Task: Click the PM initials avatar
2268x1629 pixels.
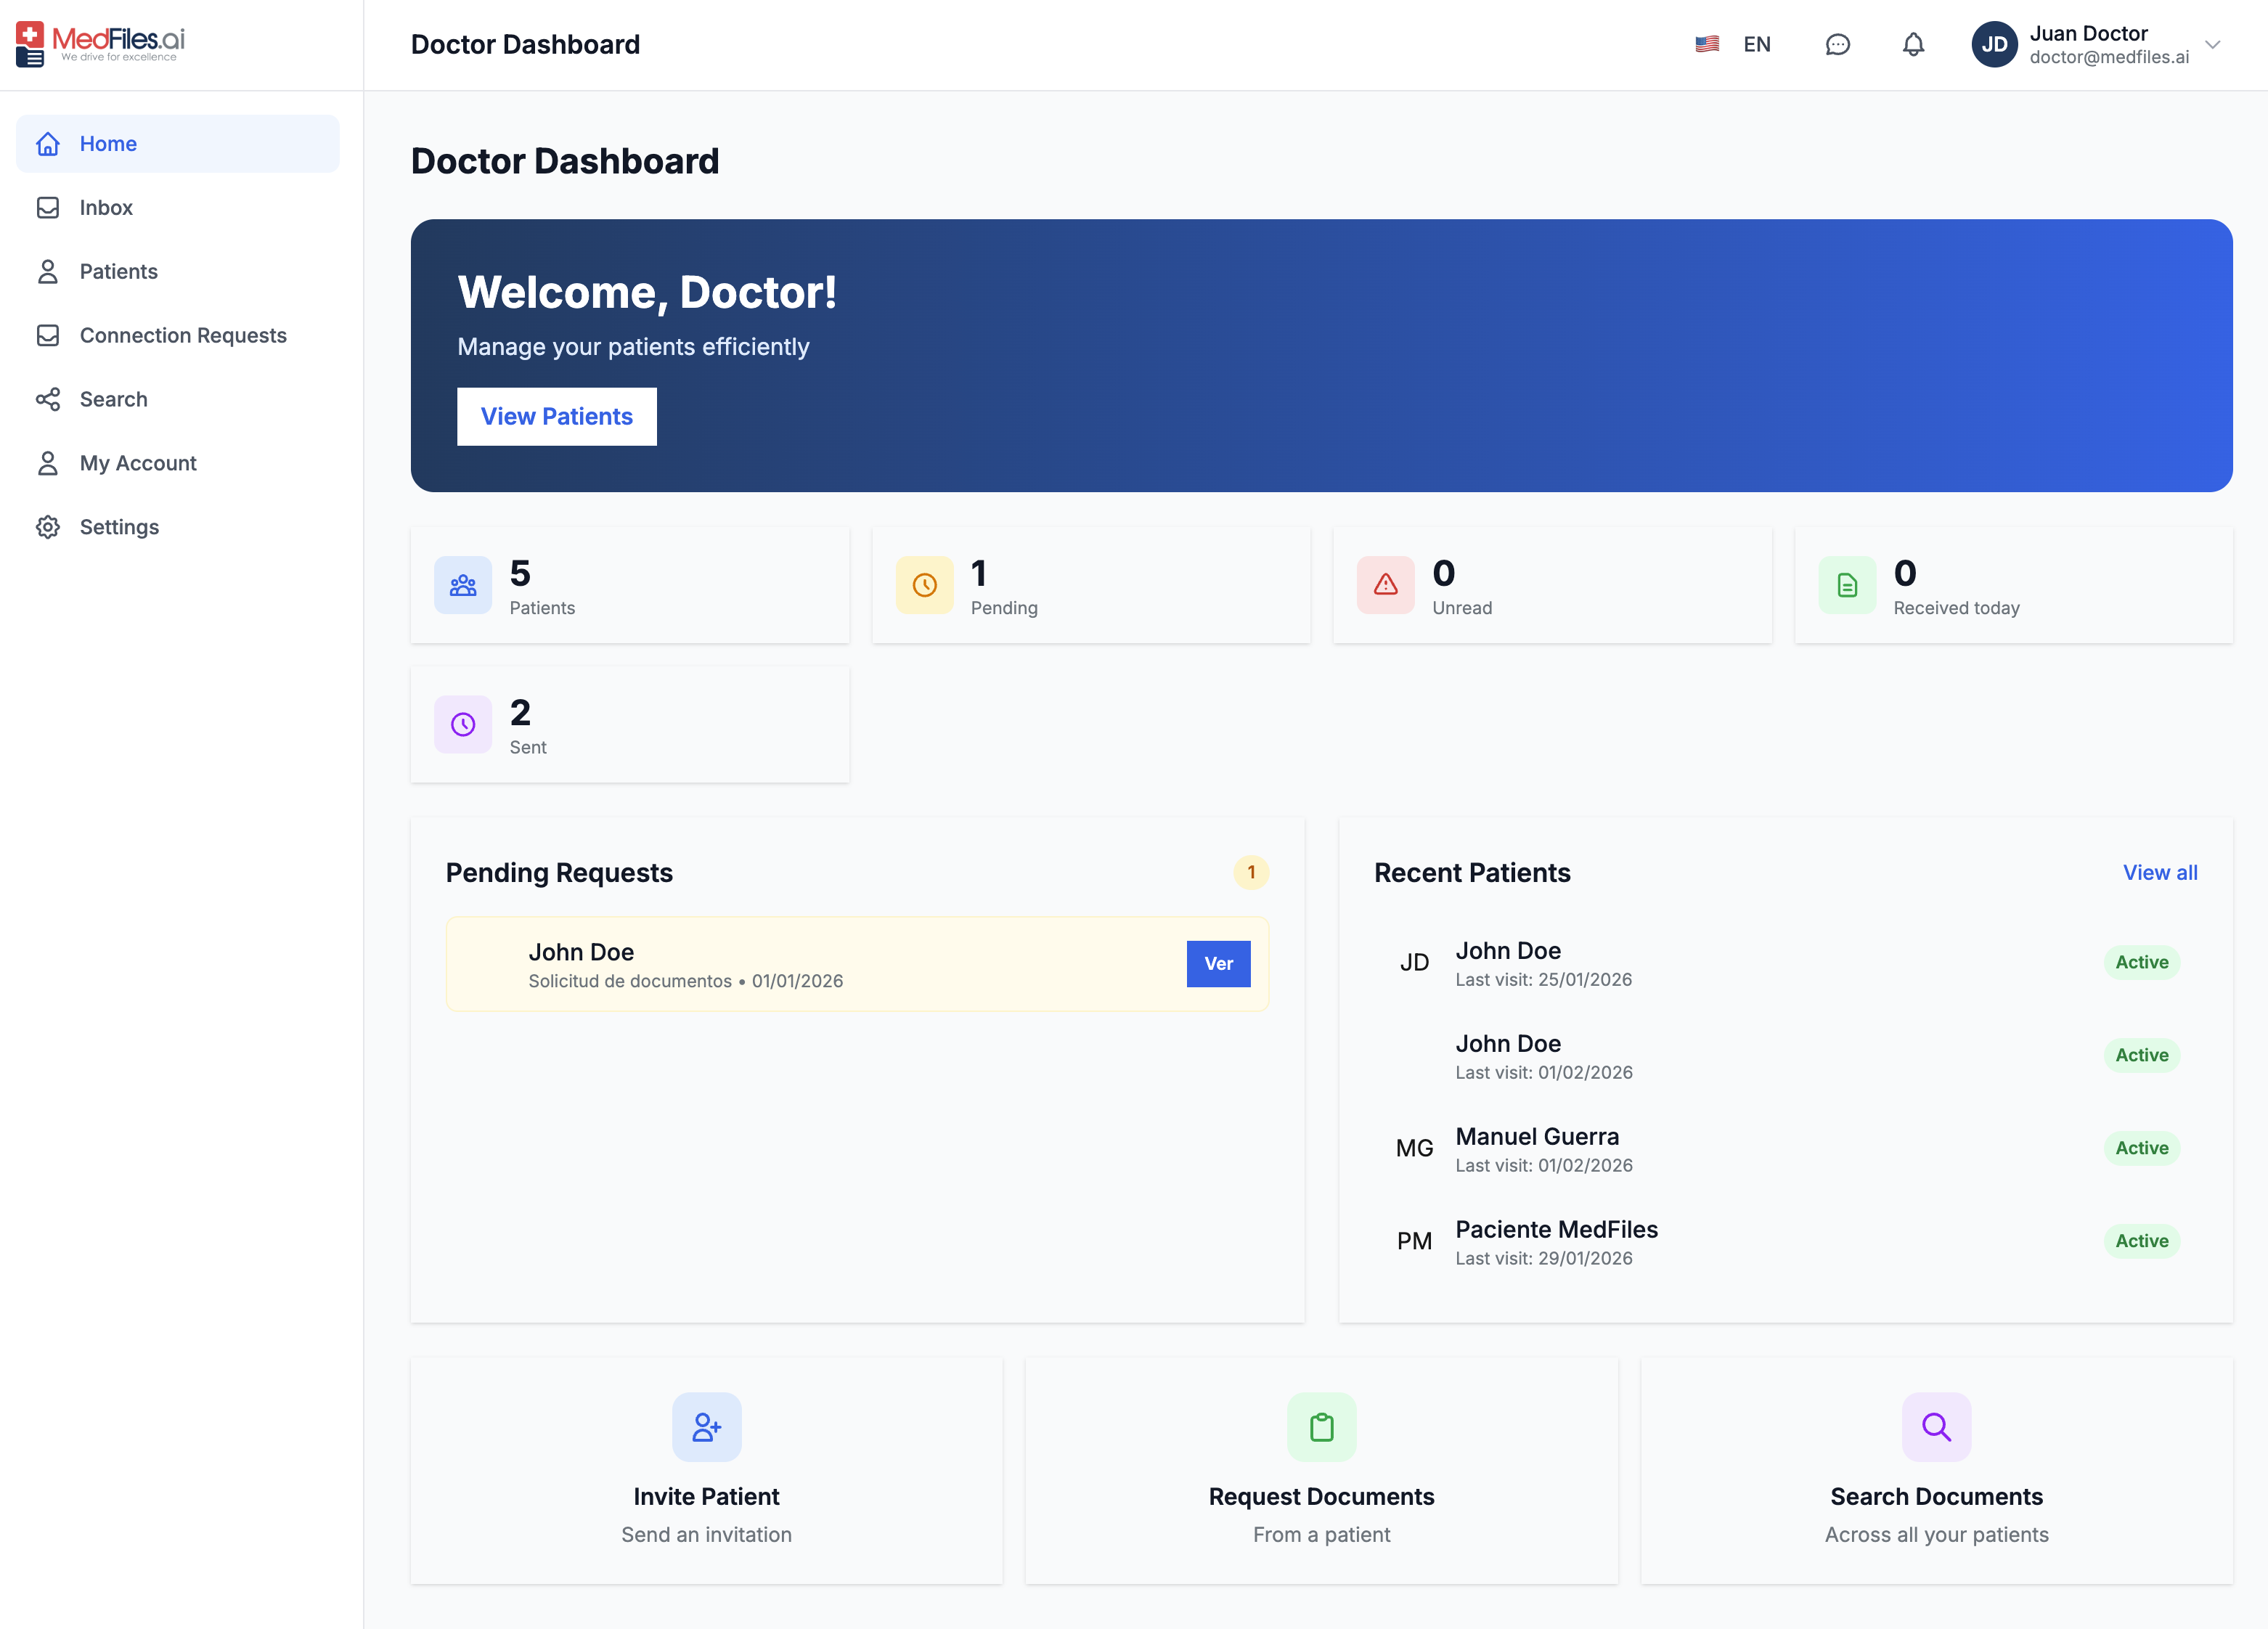Action: (x=1414, y=1241)
